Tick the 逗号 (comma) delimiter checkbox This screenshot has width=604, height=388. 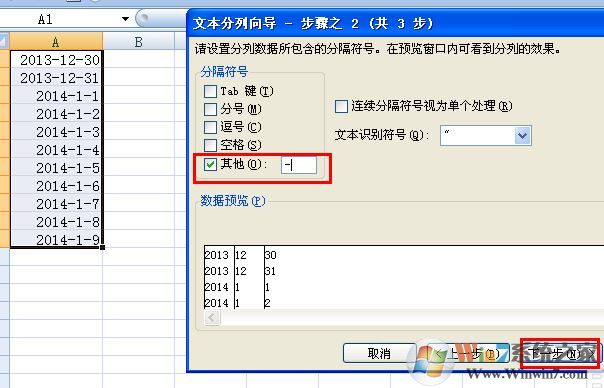(x=210, y=127)
